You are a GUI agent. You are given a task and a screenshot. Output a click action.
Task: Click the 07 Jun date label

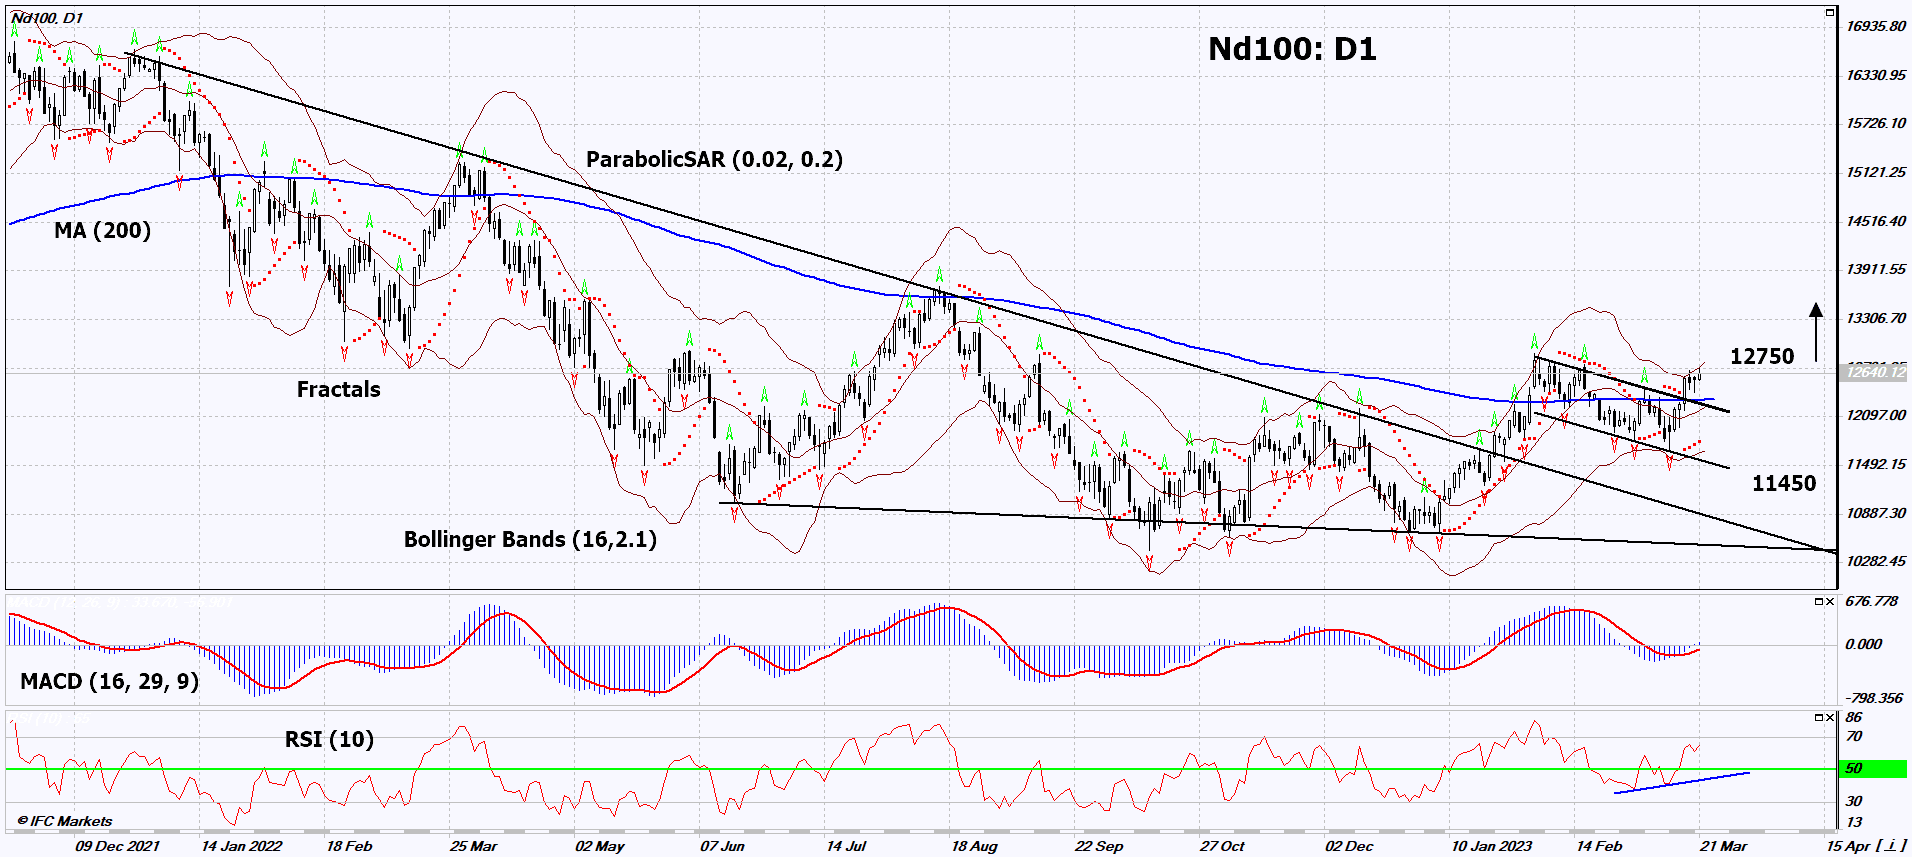(722, 846)
